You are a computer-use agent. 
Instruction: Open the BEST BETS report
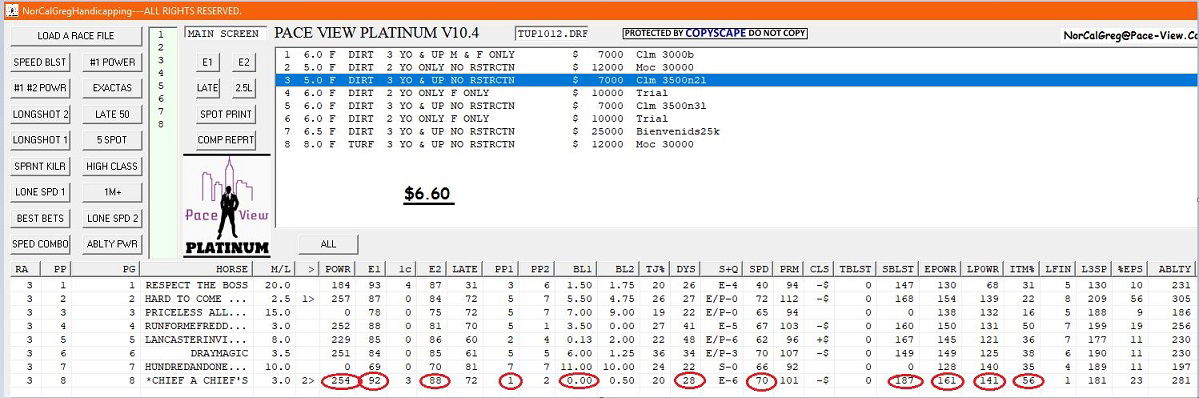(x=41, y=218)
